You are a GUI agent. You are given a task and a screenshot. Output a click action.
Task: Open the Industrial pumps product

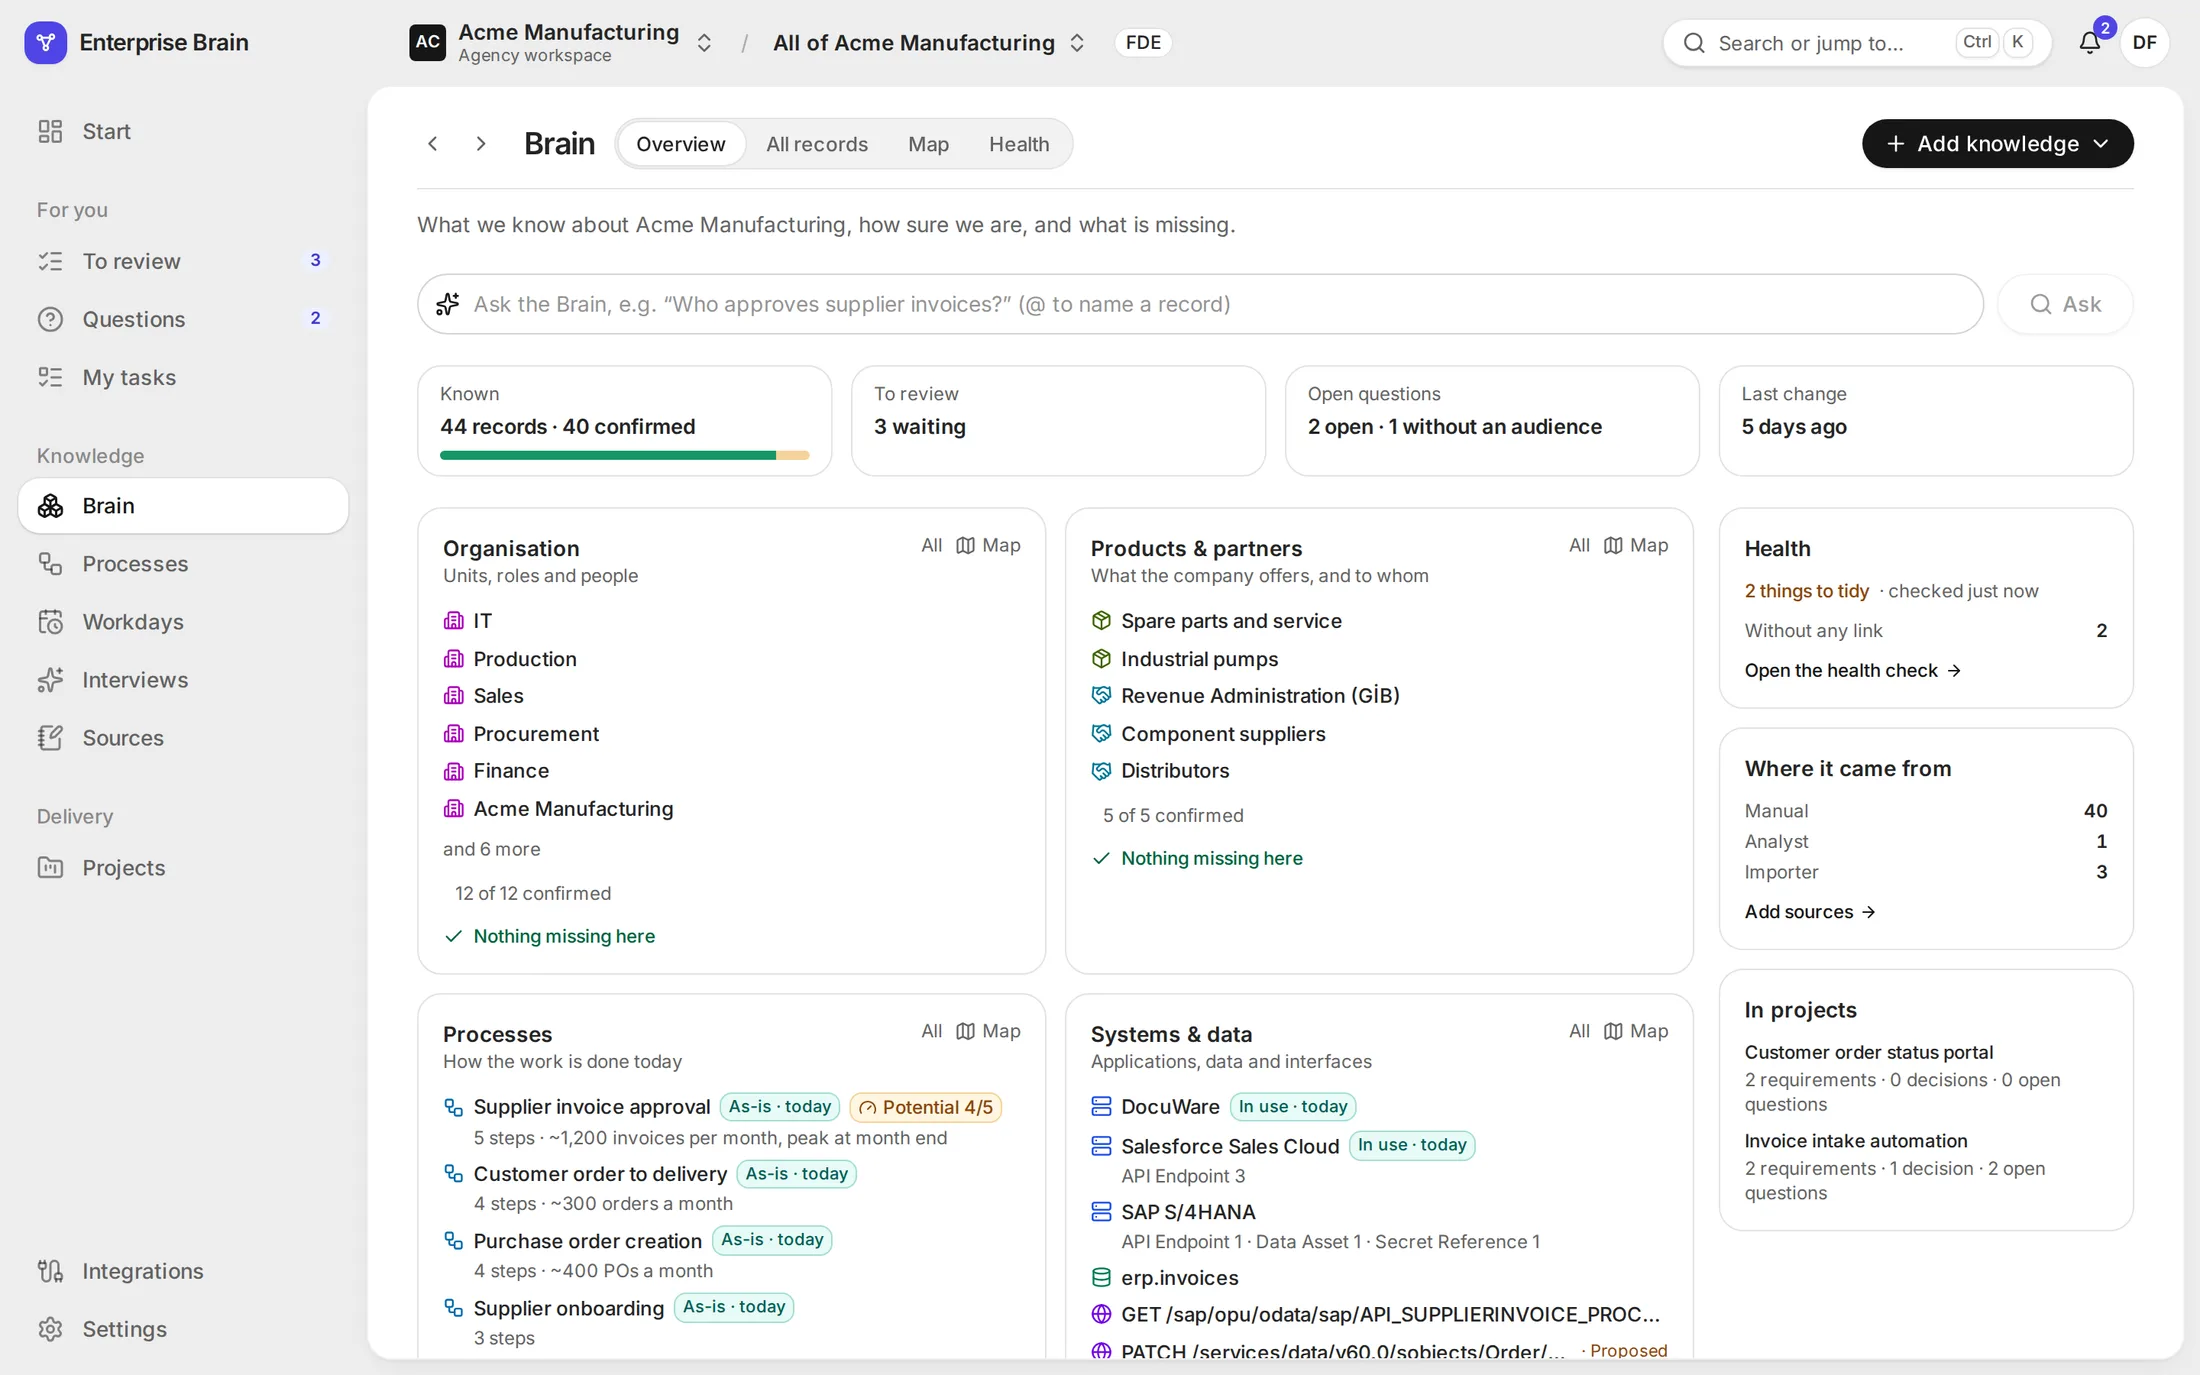pos(1199,659)
